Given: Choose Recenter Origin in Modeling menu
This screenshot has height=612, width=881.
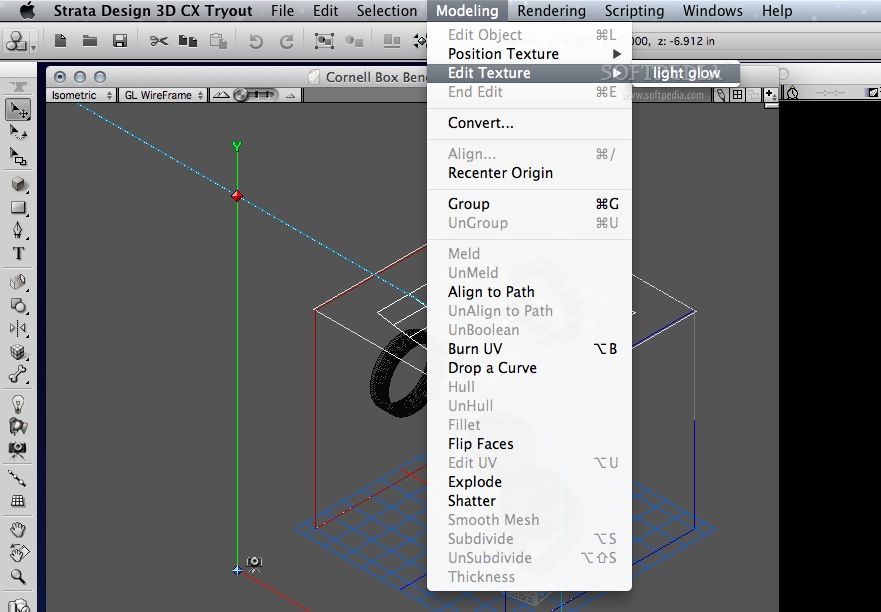Looking at the screenshot, I should (x=529, y=173).
